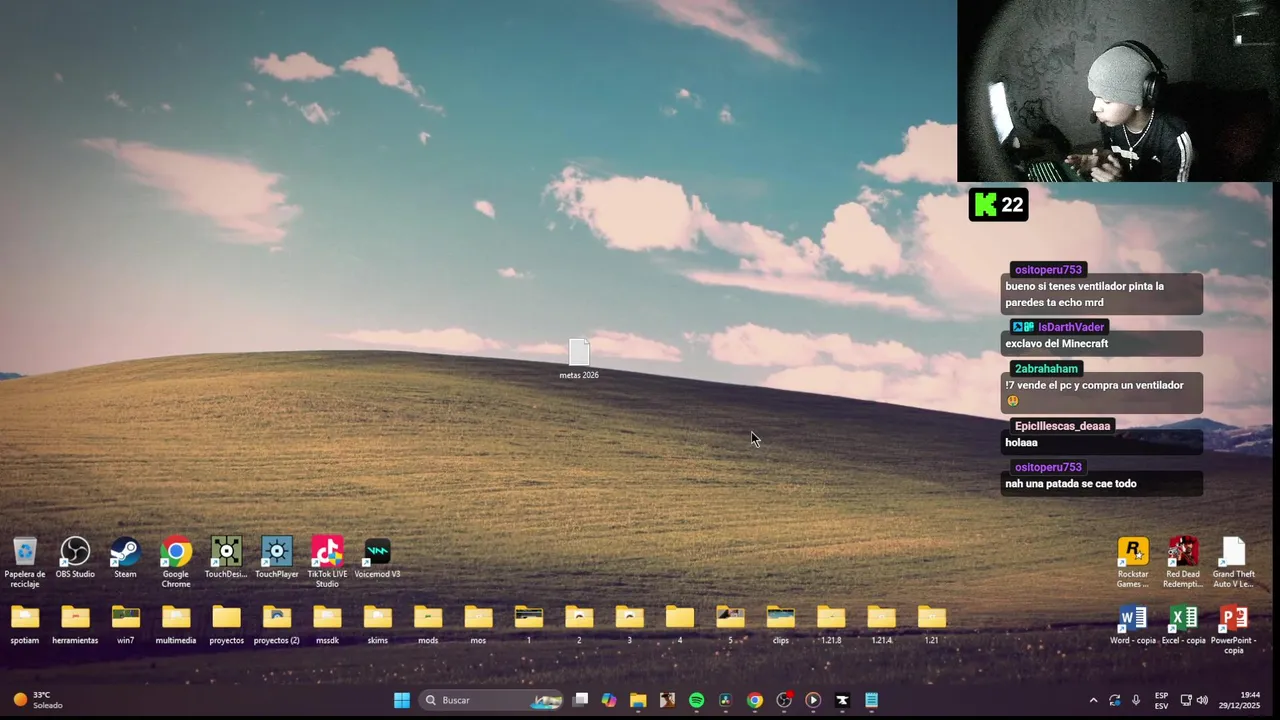This screenshot has width=1280, height=720.
Task: Open the Excel - copia shortcut
Action: coord(1183,625)
